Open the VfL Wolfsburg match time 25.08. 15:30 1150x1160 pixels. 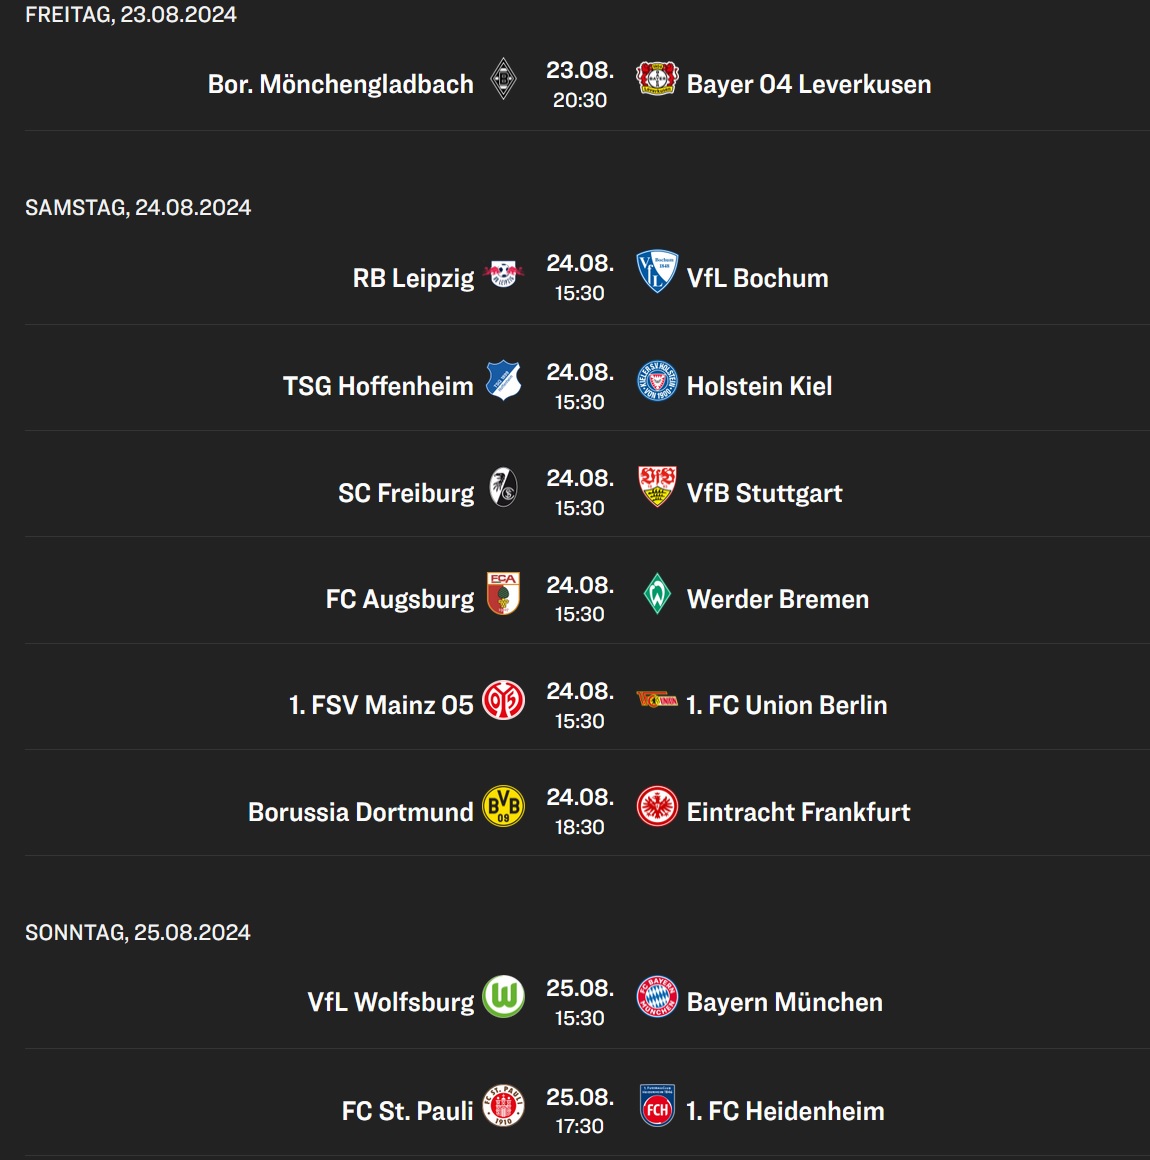coord(580,1002)
